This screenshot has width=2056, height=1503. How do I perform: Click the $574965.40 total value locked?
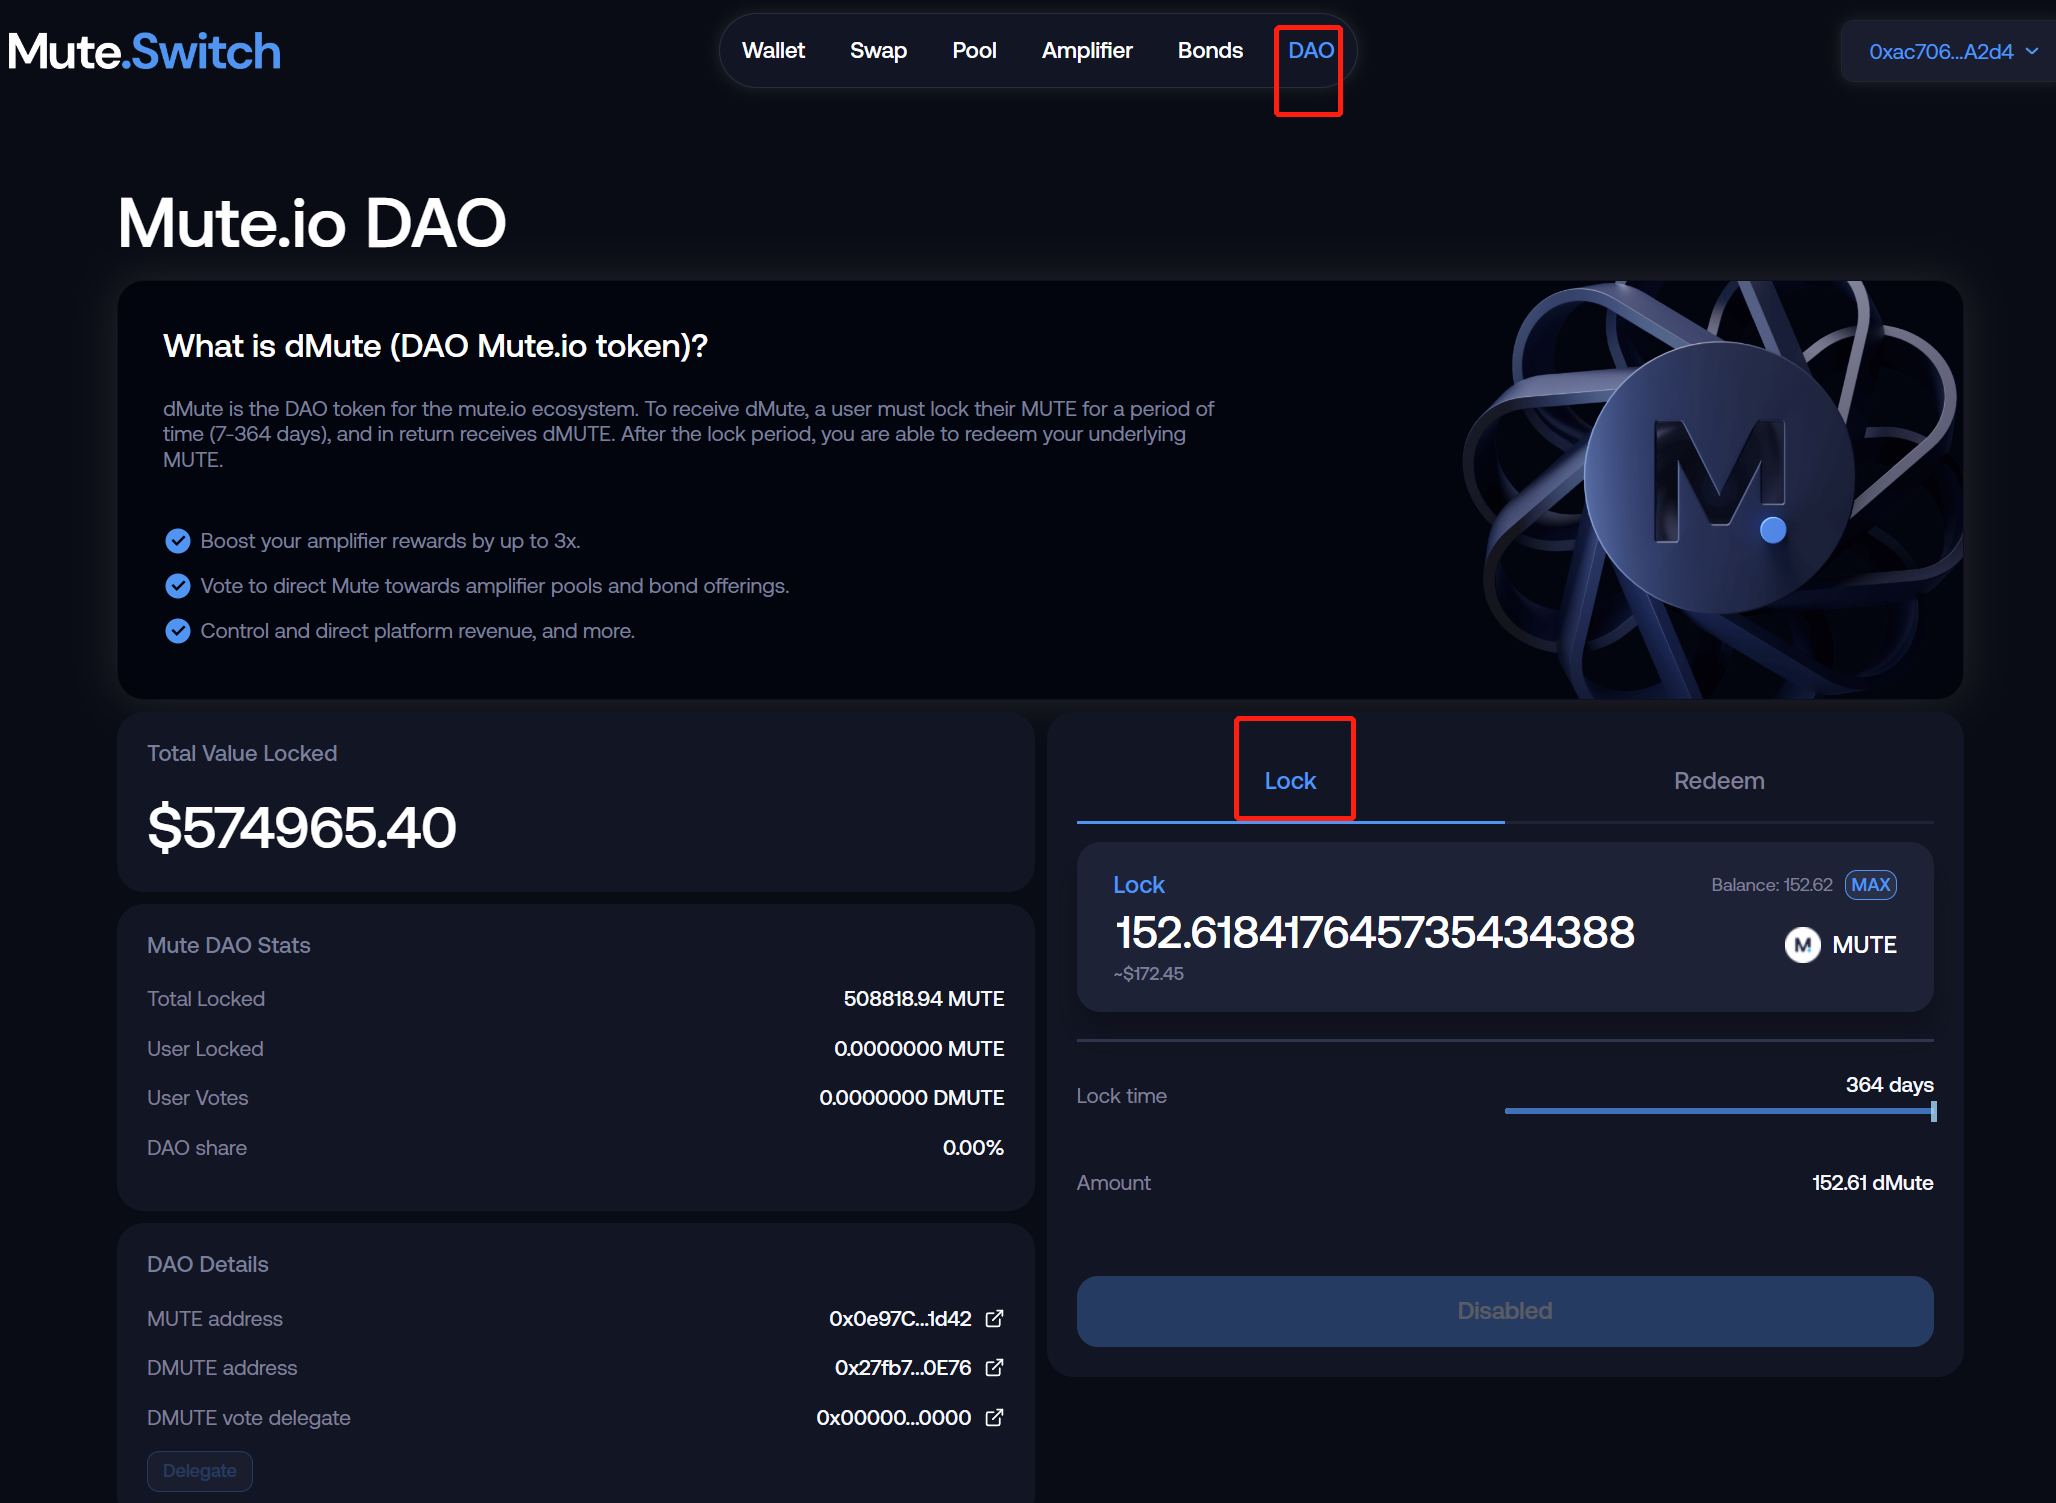tap(301, 827)
